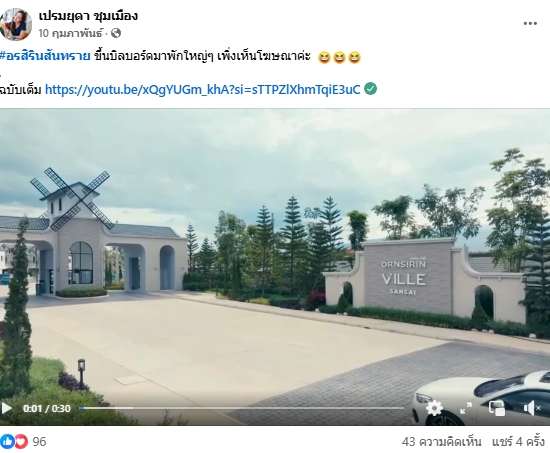This screenshot has height=453, width=550.
Task: Open the #อรสิรินสันทราย hashtag
Action: coord(45,56)
